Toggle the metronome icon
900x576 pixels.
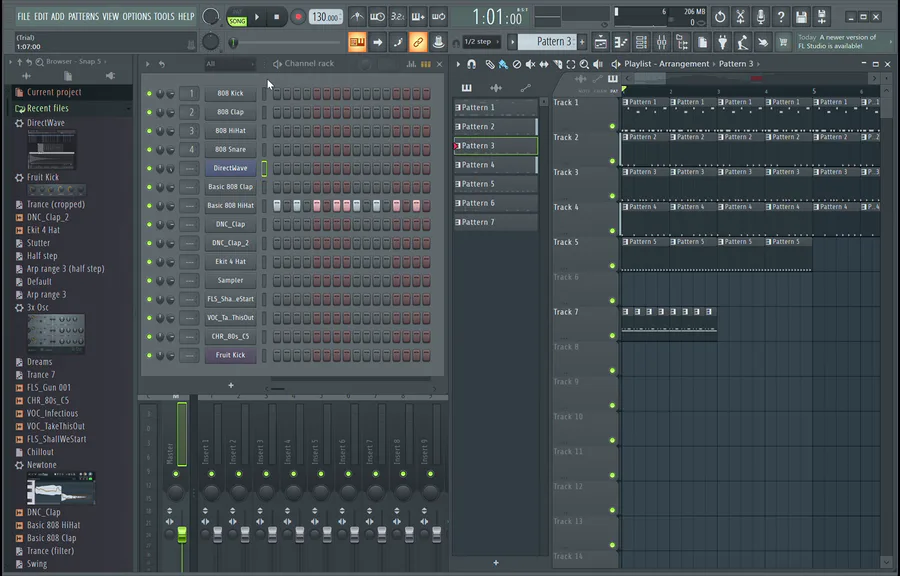[356, 17]
